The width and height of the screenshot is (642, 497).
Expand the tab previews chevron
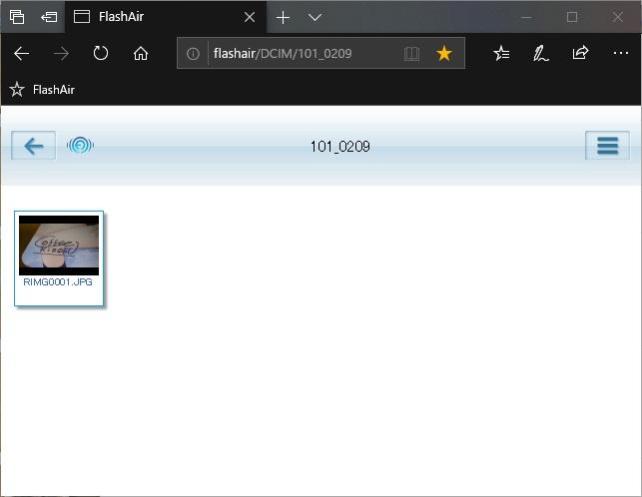315,17
